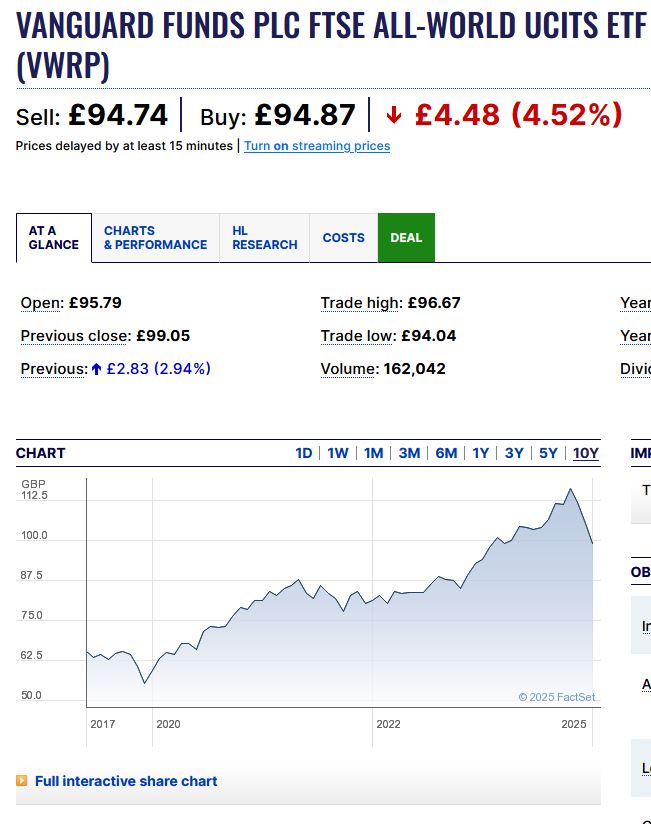Set chart range to 1D
Viewport: 651px width, 824px height.
tap(304, 453)
